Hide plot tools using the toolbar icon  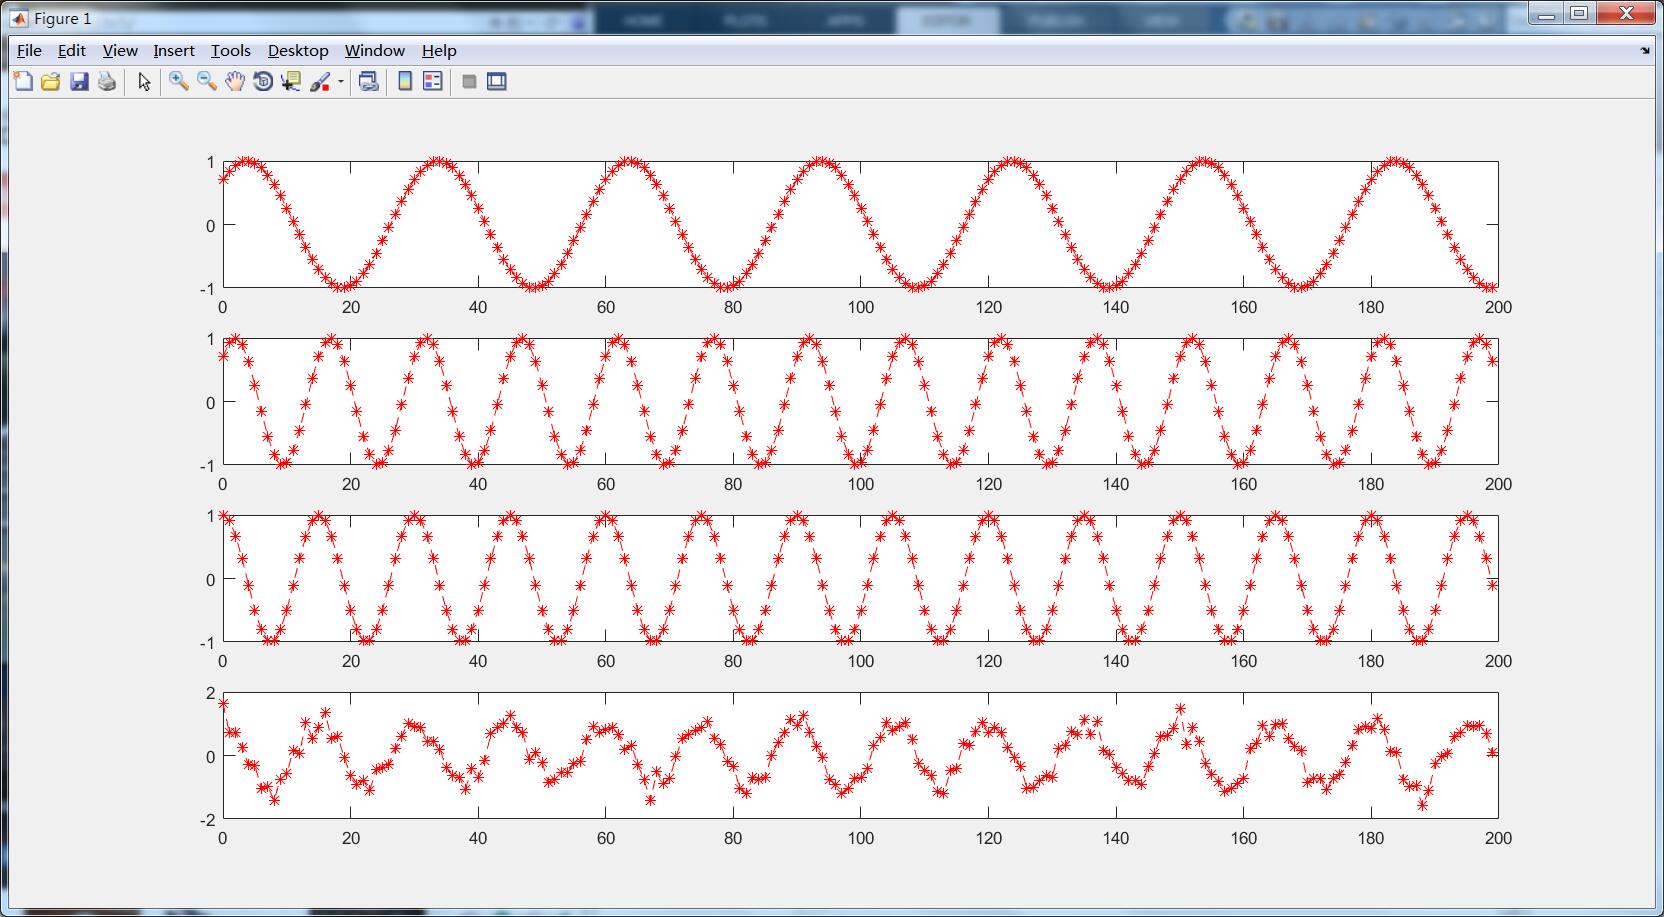[469, 82]
